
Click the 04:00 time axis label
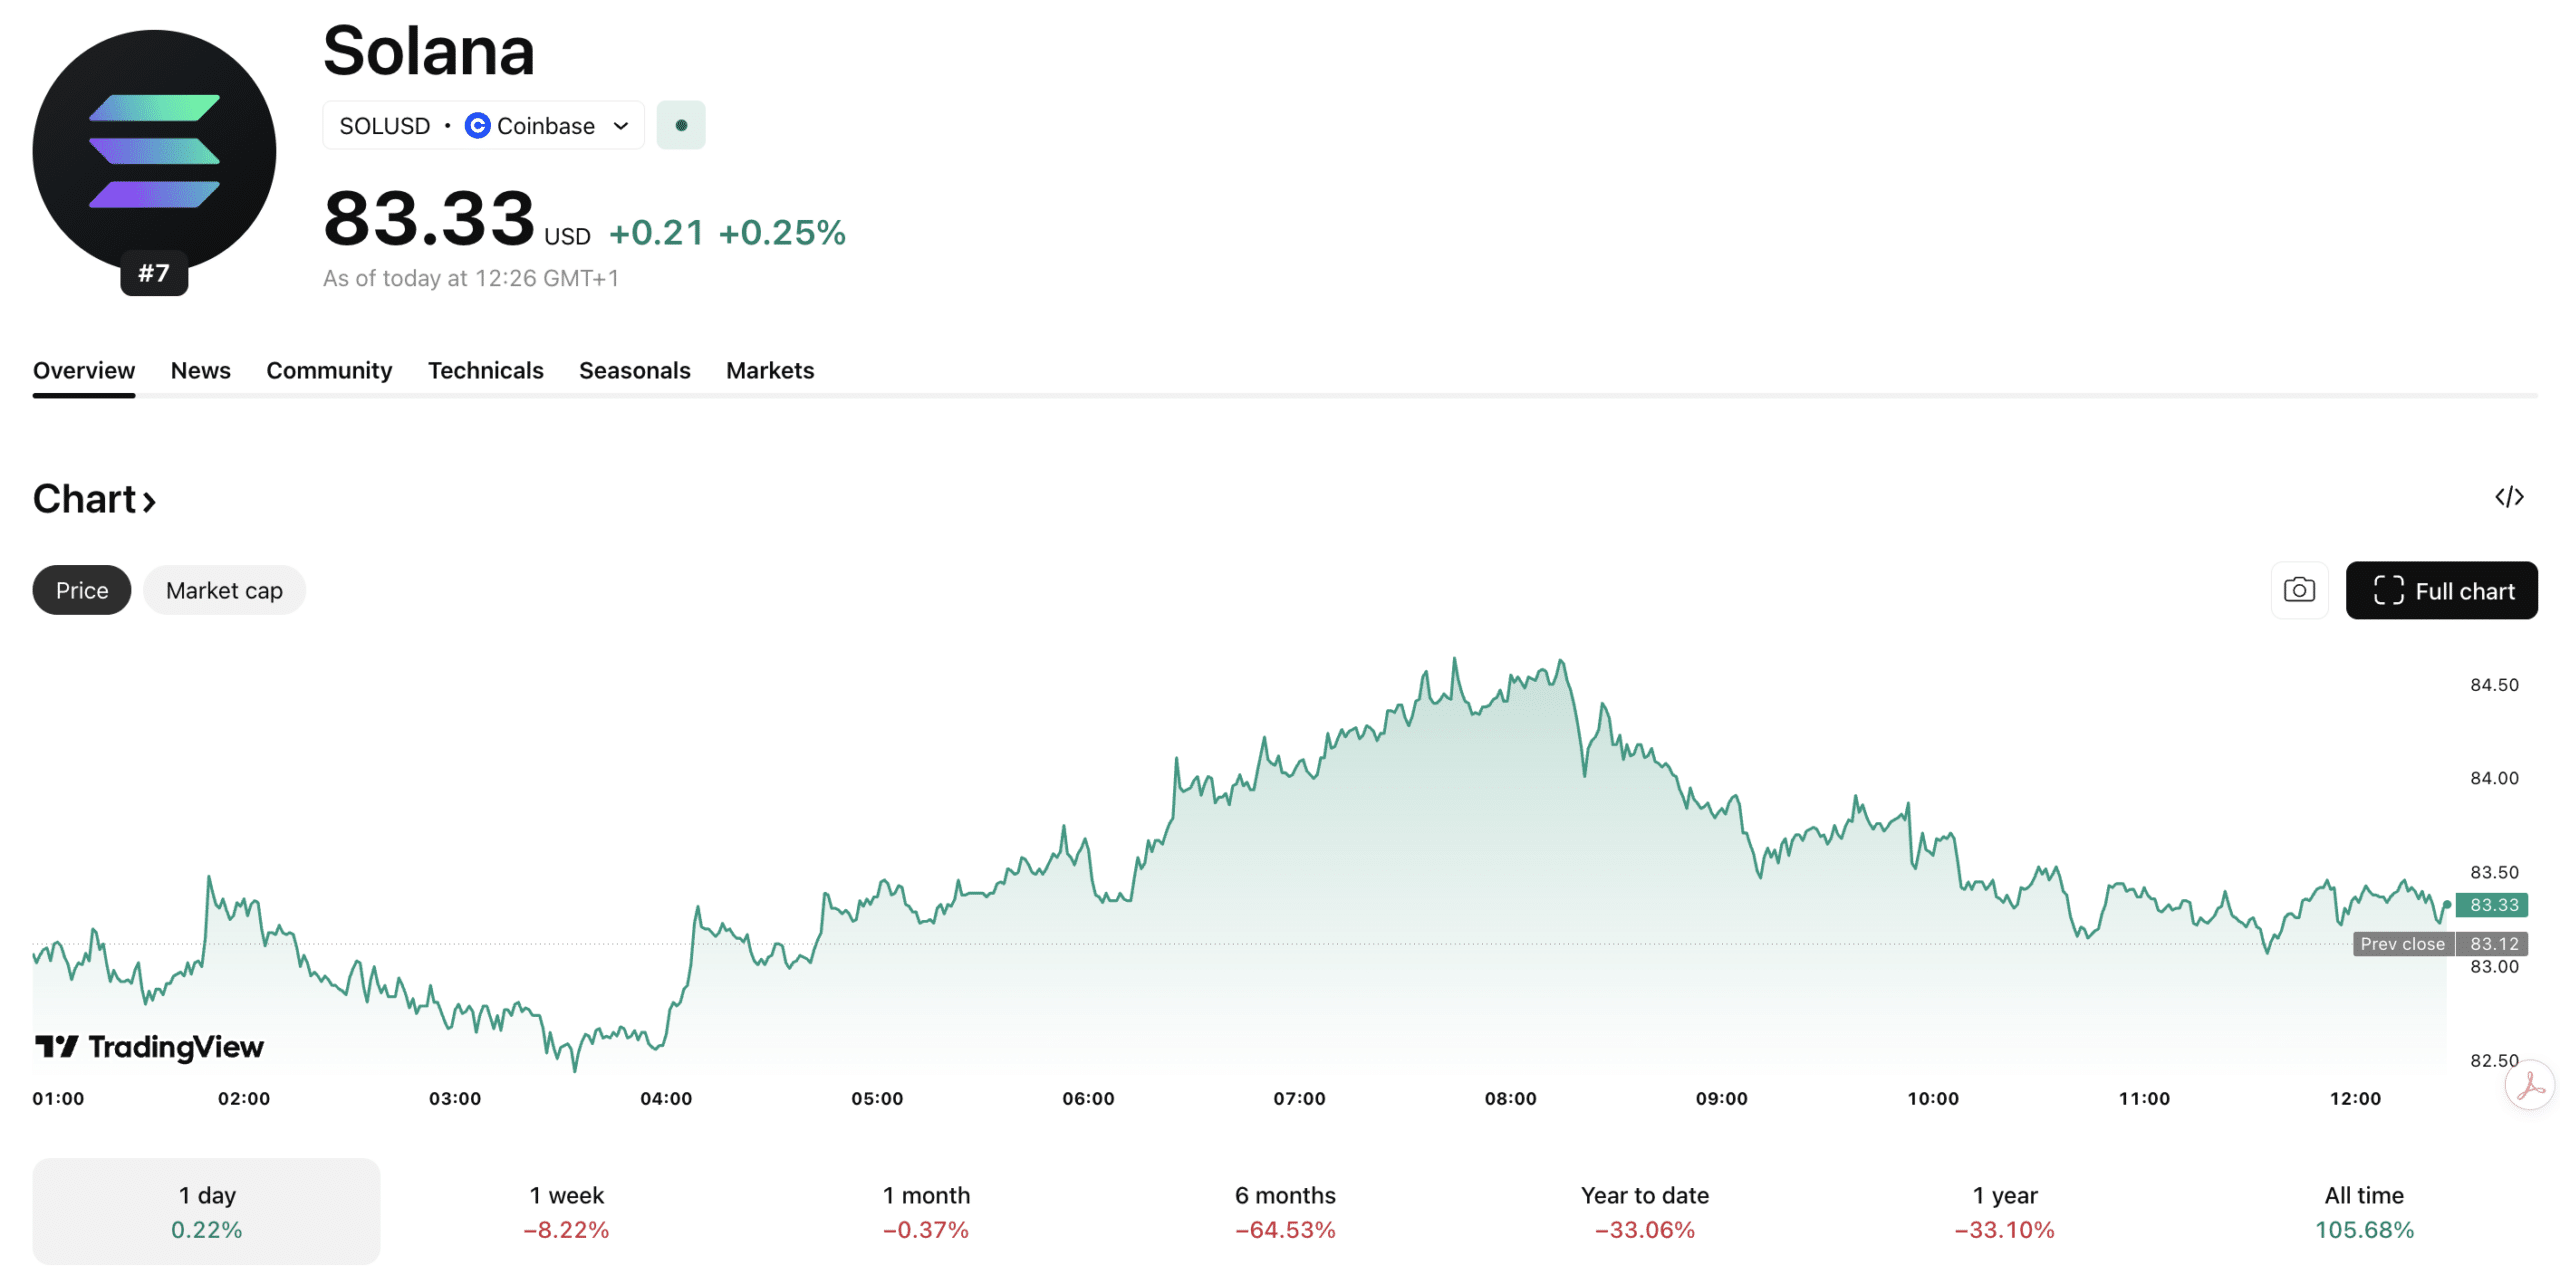click(666, 1098)
